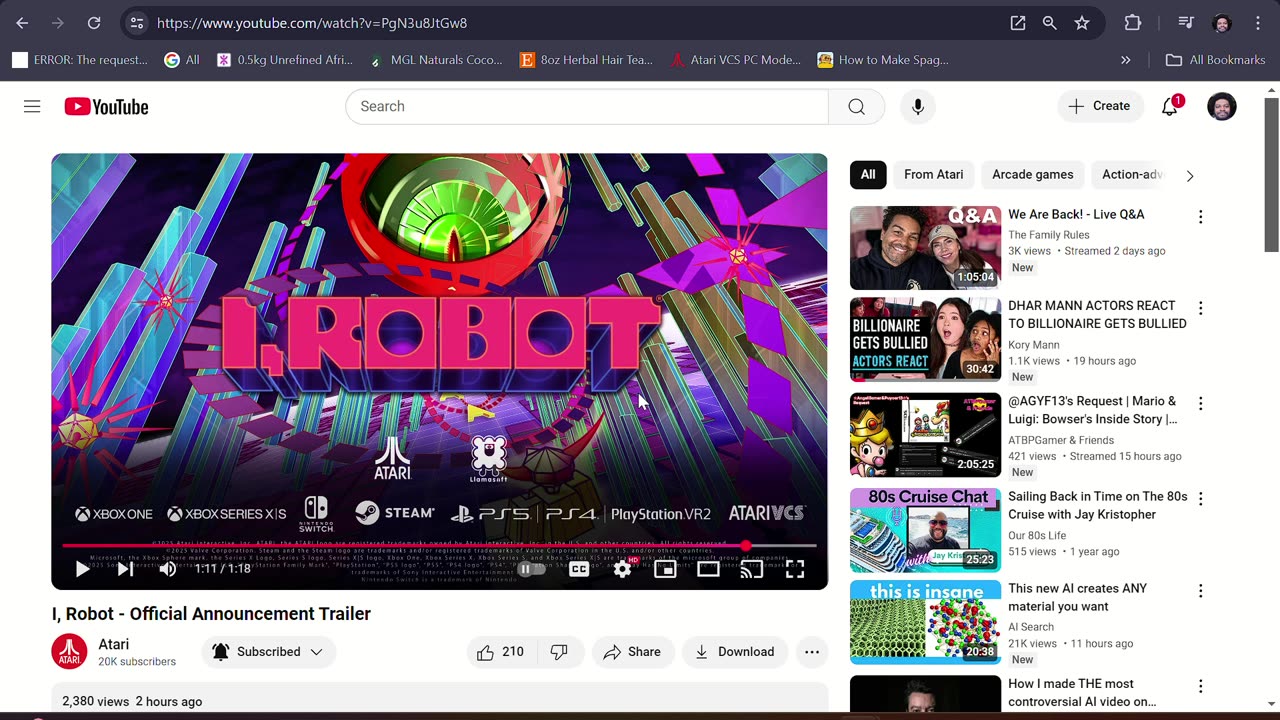Bookmark this page with star
This screenshot has height=720, width=1280.
1082,23
